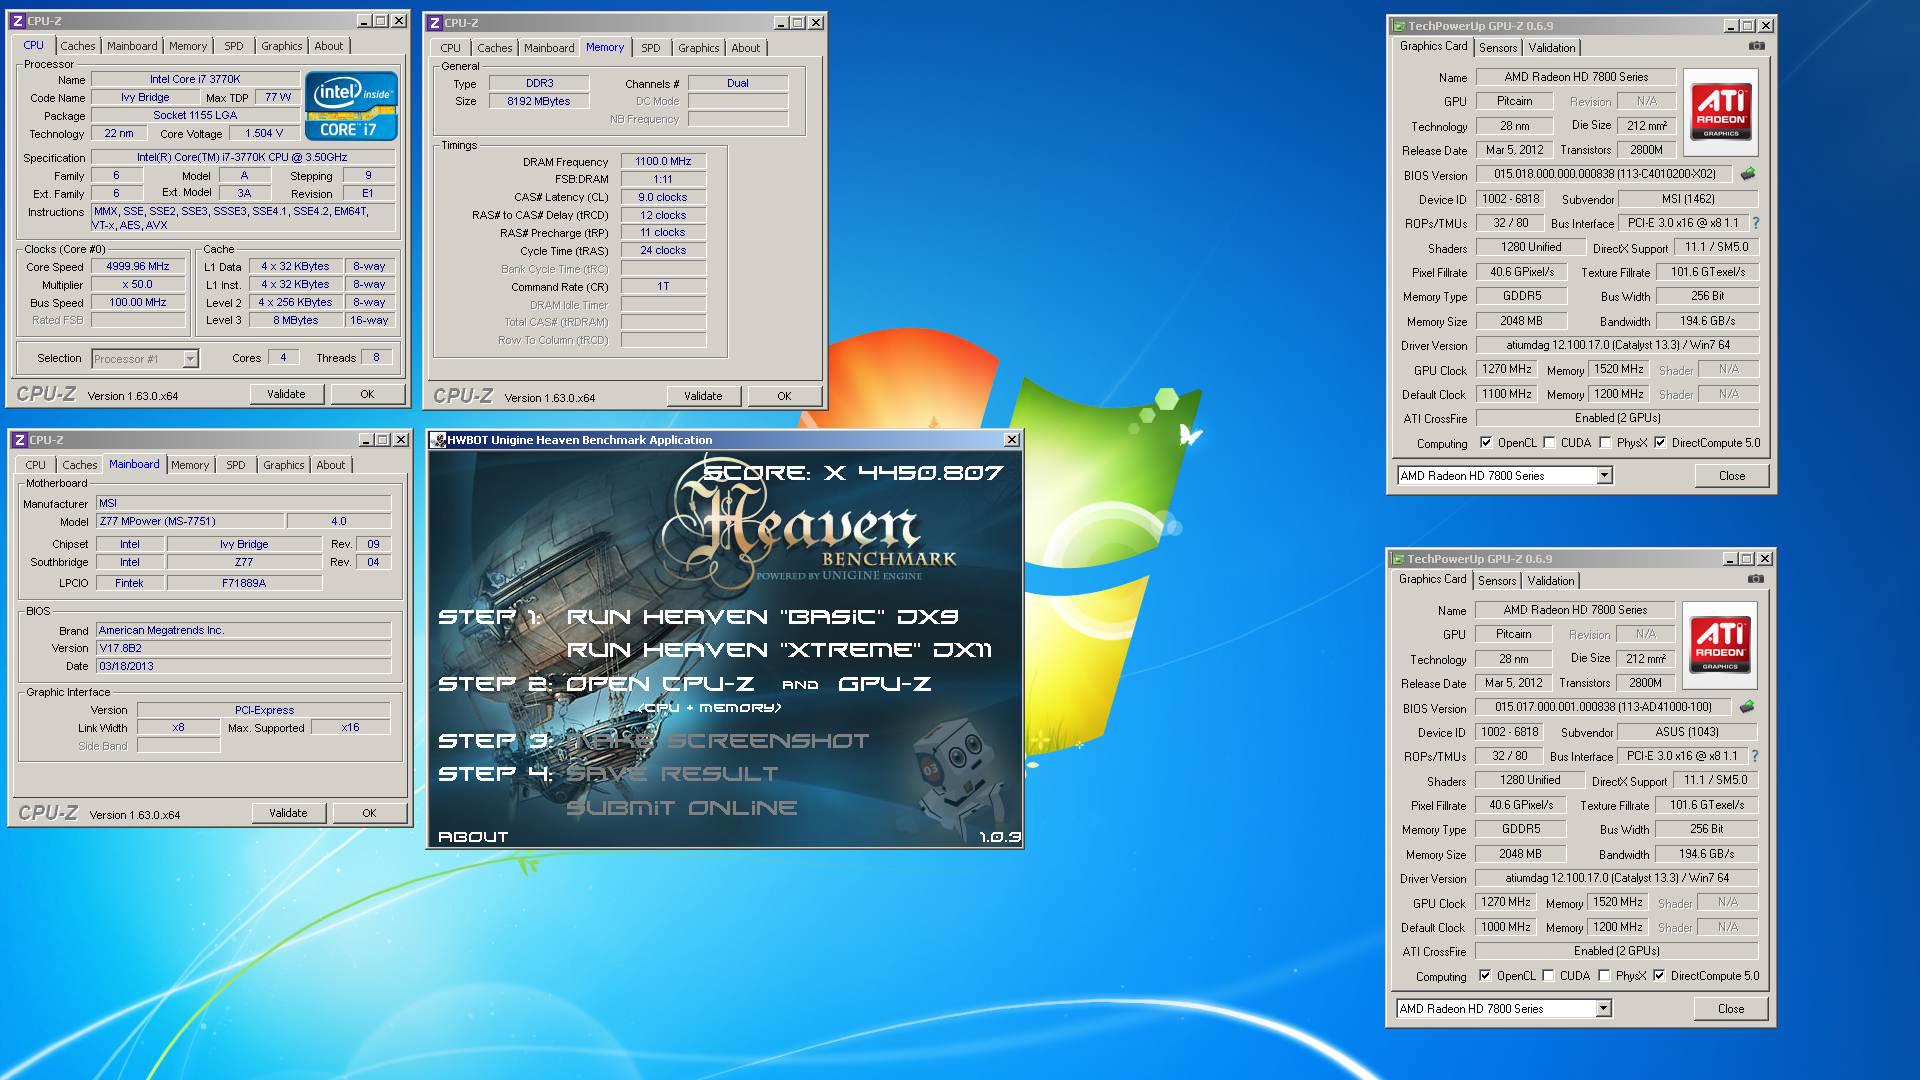Image resolution: width=1920 pixels, height=1080 pixels.
Task: Click bus interface question mark in bottom GPU-Z
Action: point(1755,756)
